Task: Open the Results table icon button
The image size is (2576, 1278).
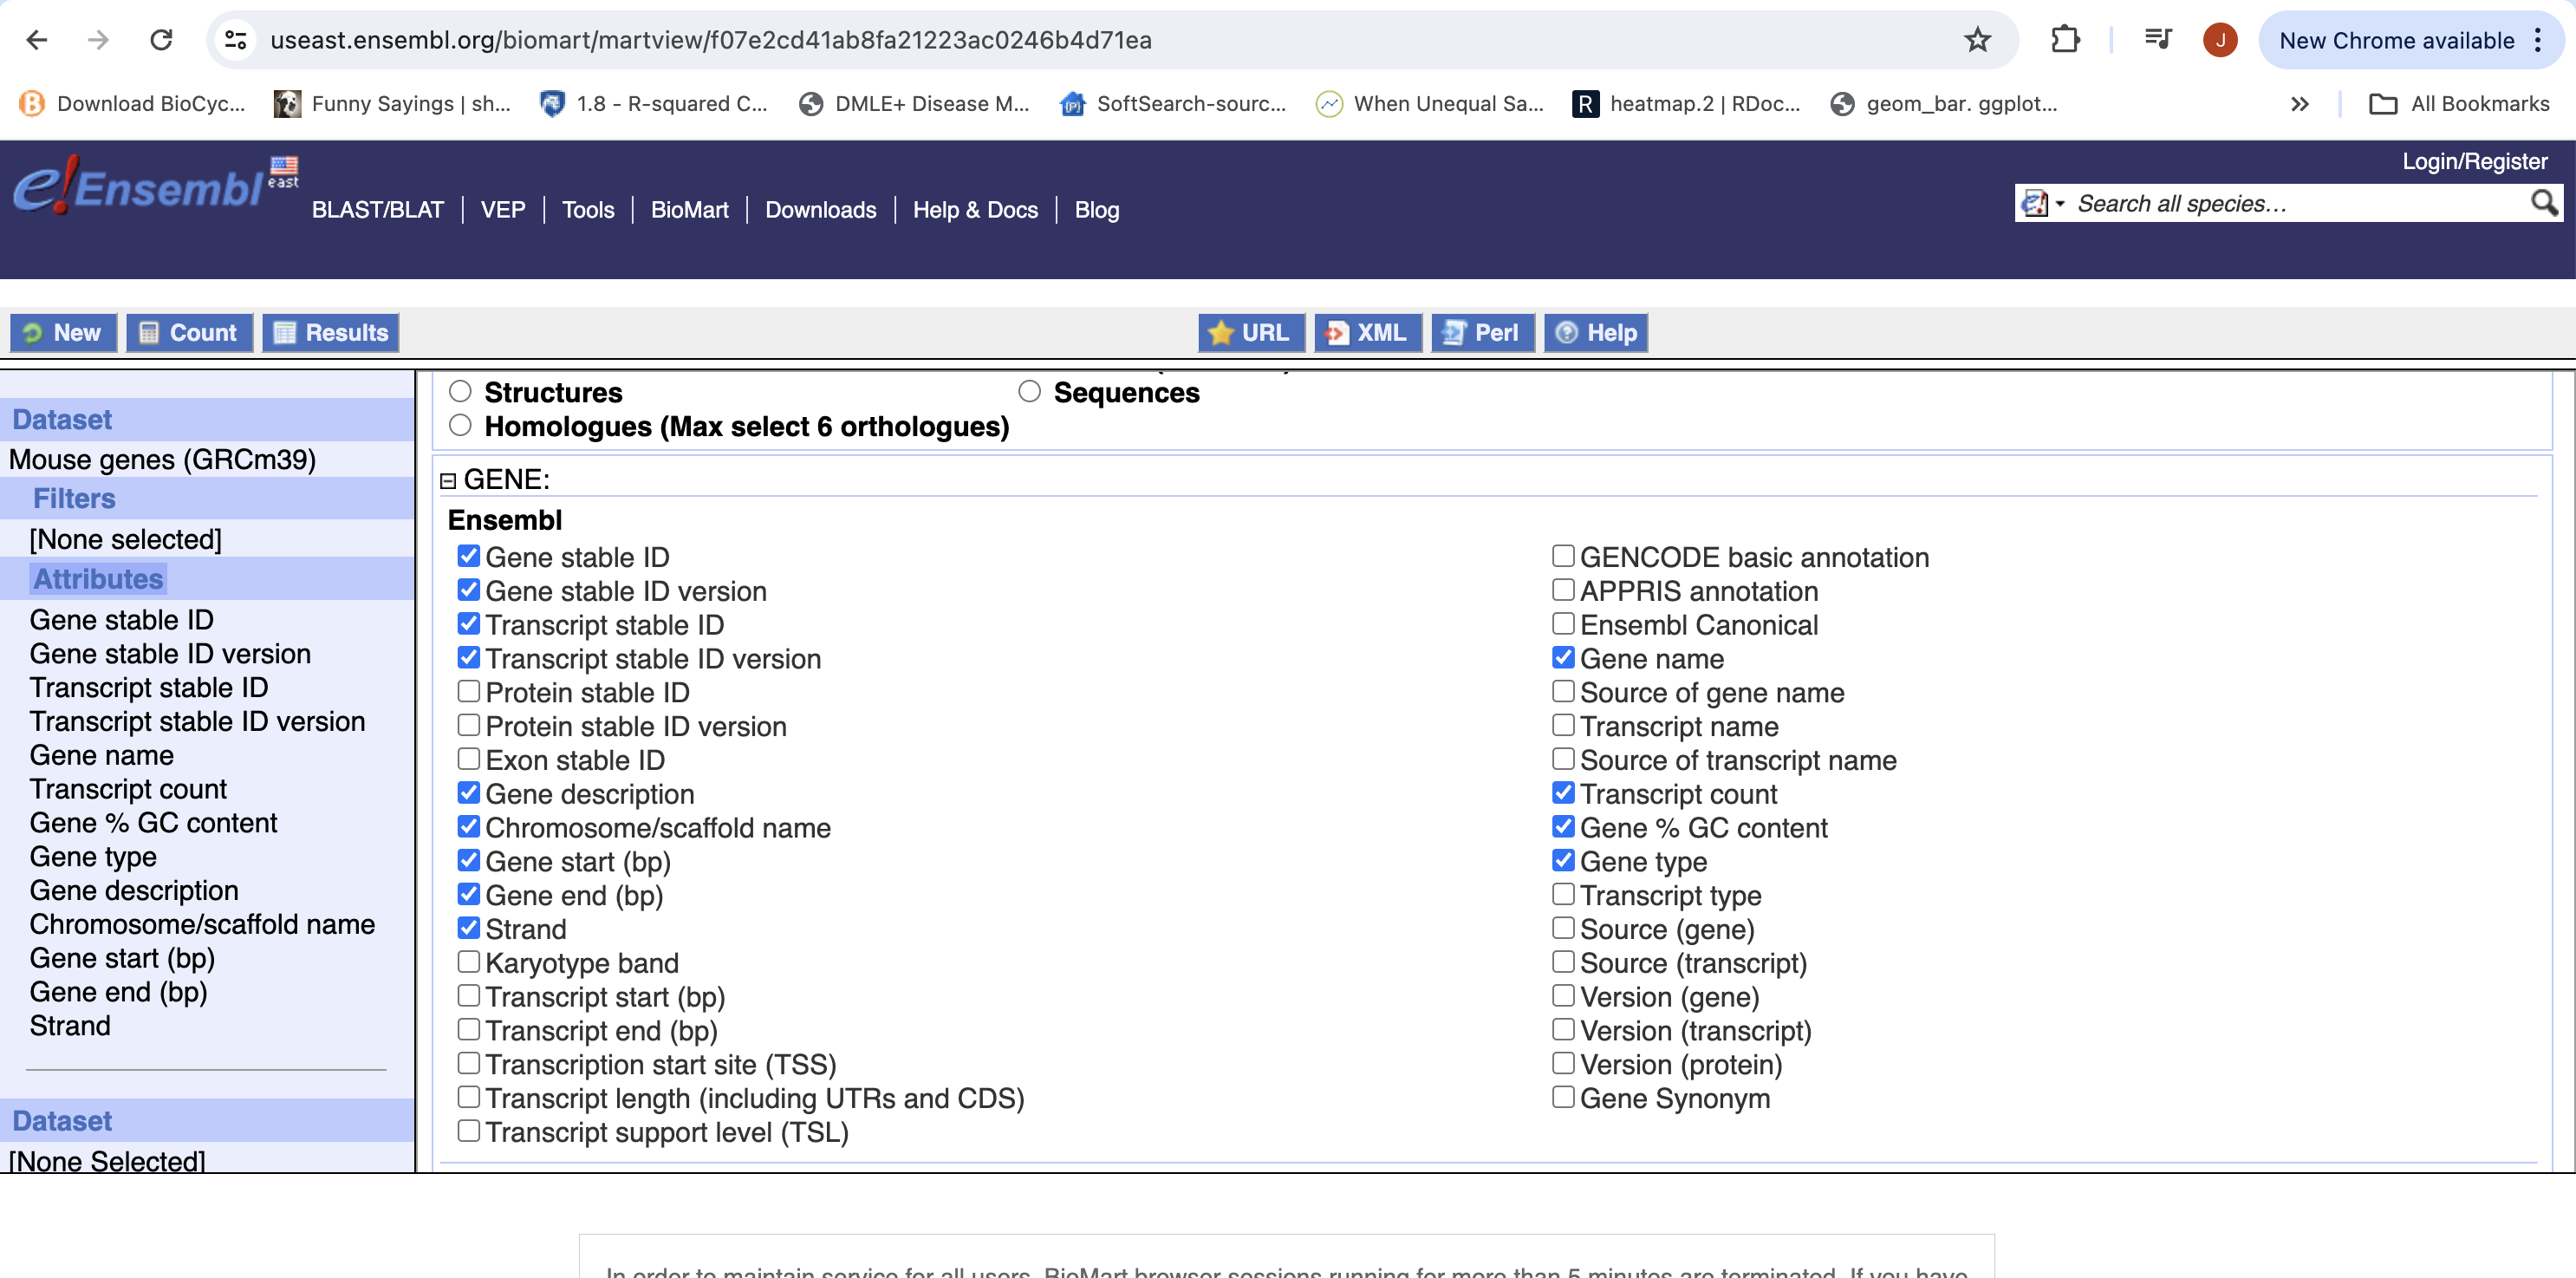Action: pyautogui.click(x=331, y=333)
